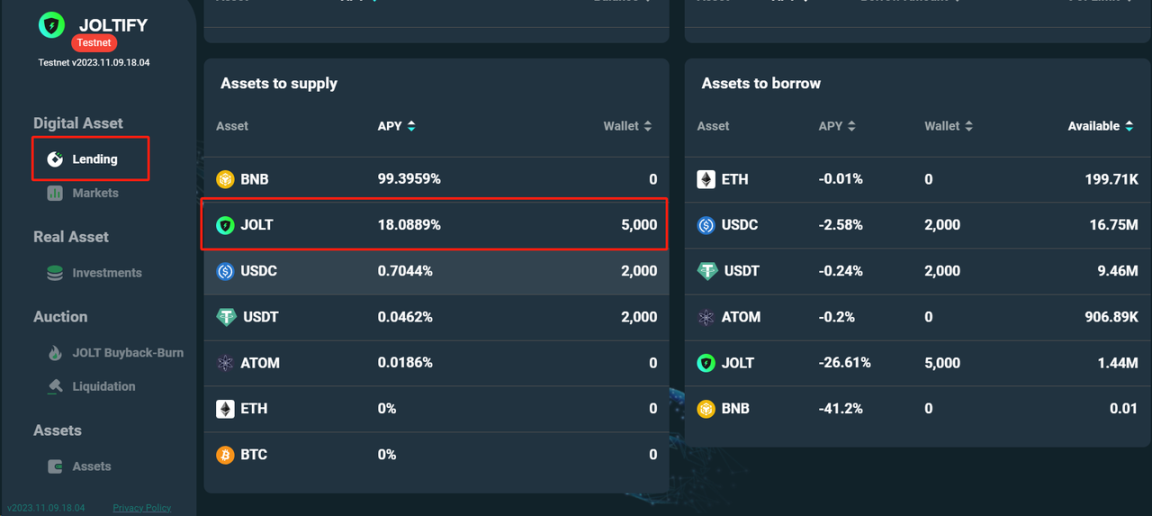Click the Assets to borrow heading
This screenshot has width=1152, height=516.
pyautogui.click(x=761, y=84)
